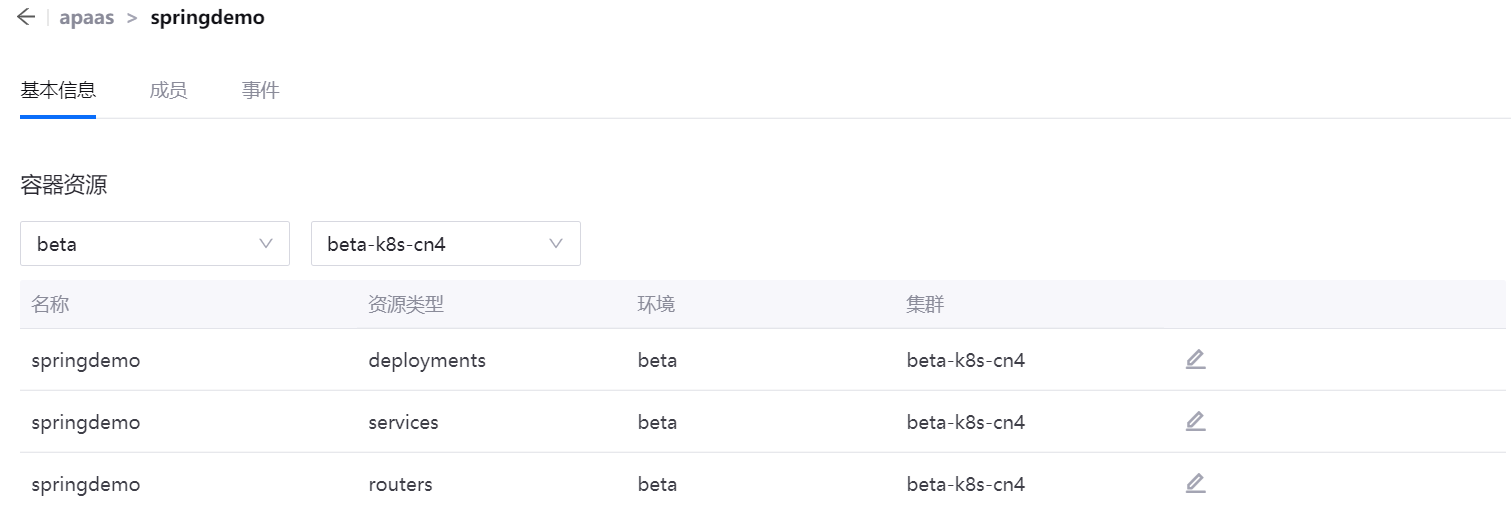
Task: Go to apaas breadcrumb link
Action: point(87,18)
